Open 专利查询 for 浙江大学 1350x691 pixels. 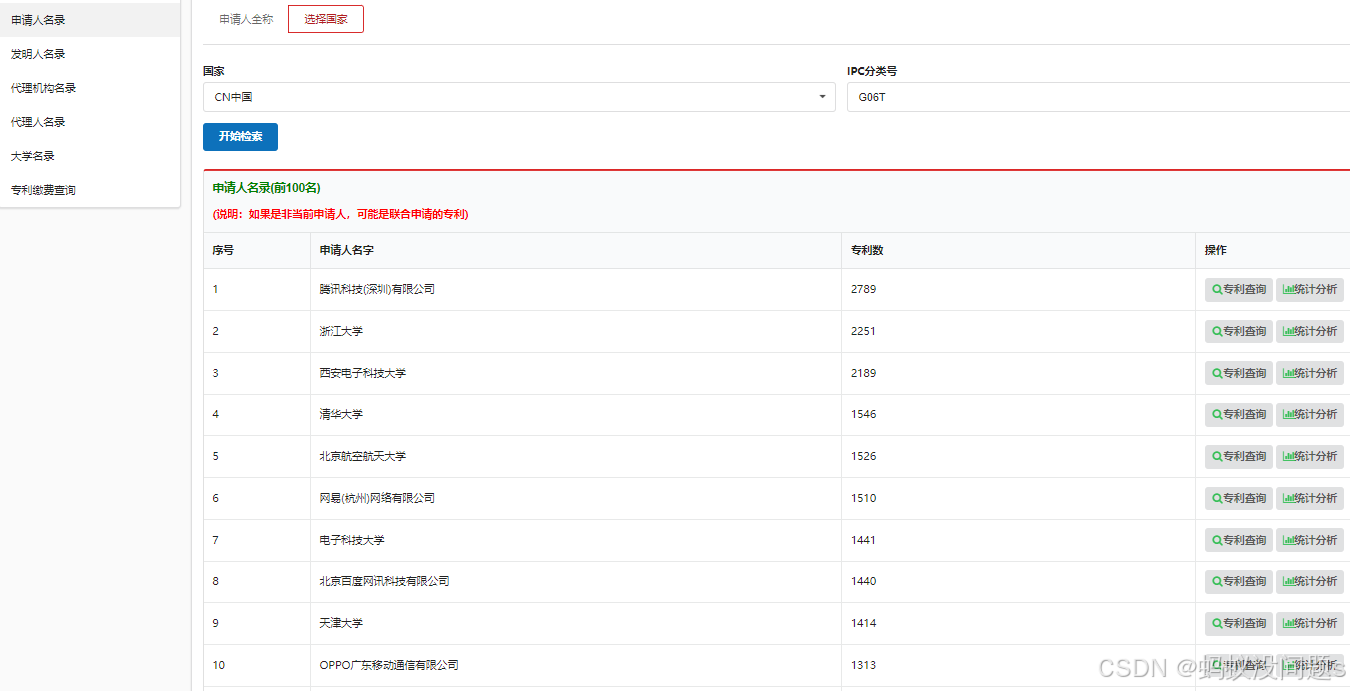point(1238,331)
